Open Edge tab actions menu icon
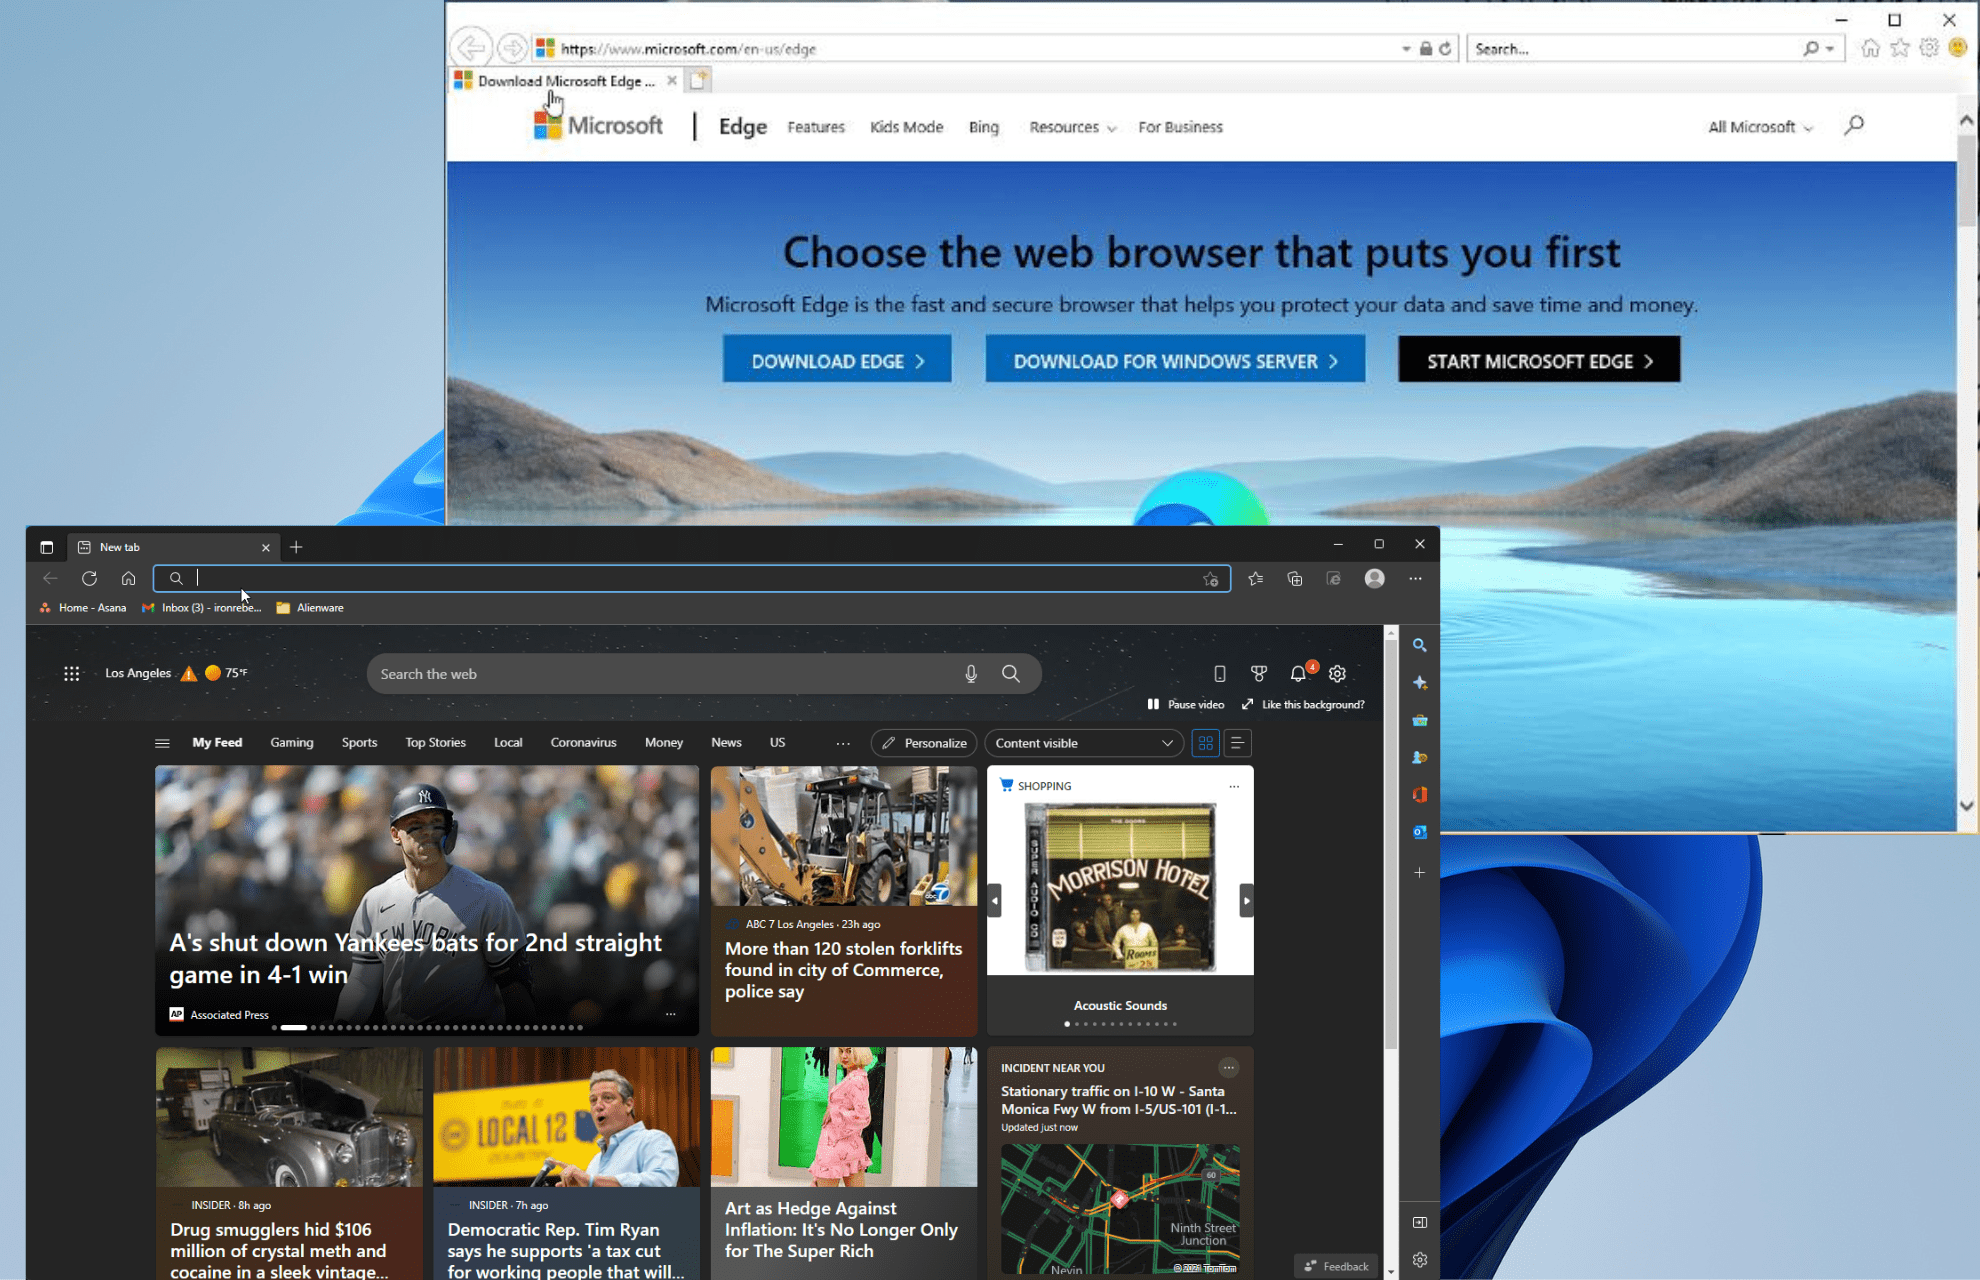1980x1280 pixels. click(46, 547)
